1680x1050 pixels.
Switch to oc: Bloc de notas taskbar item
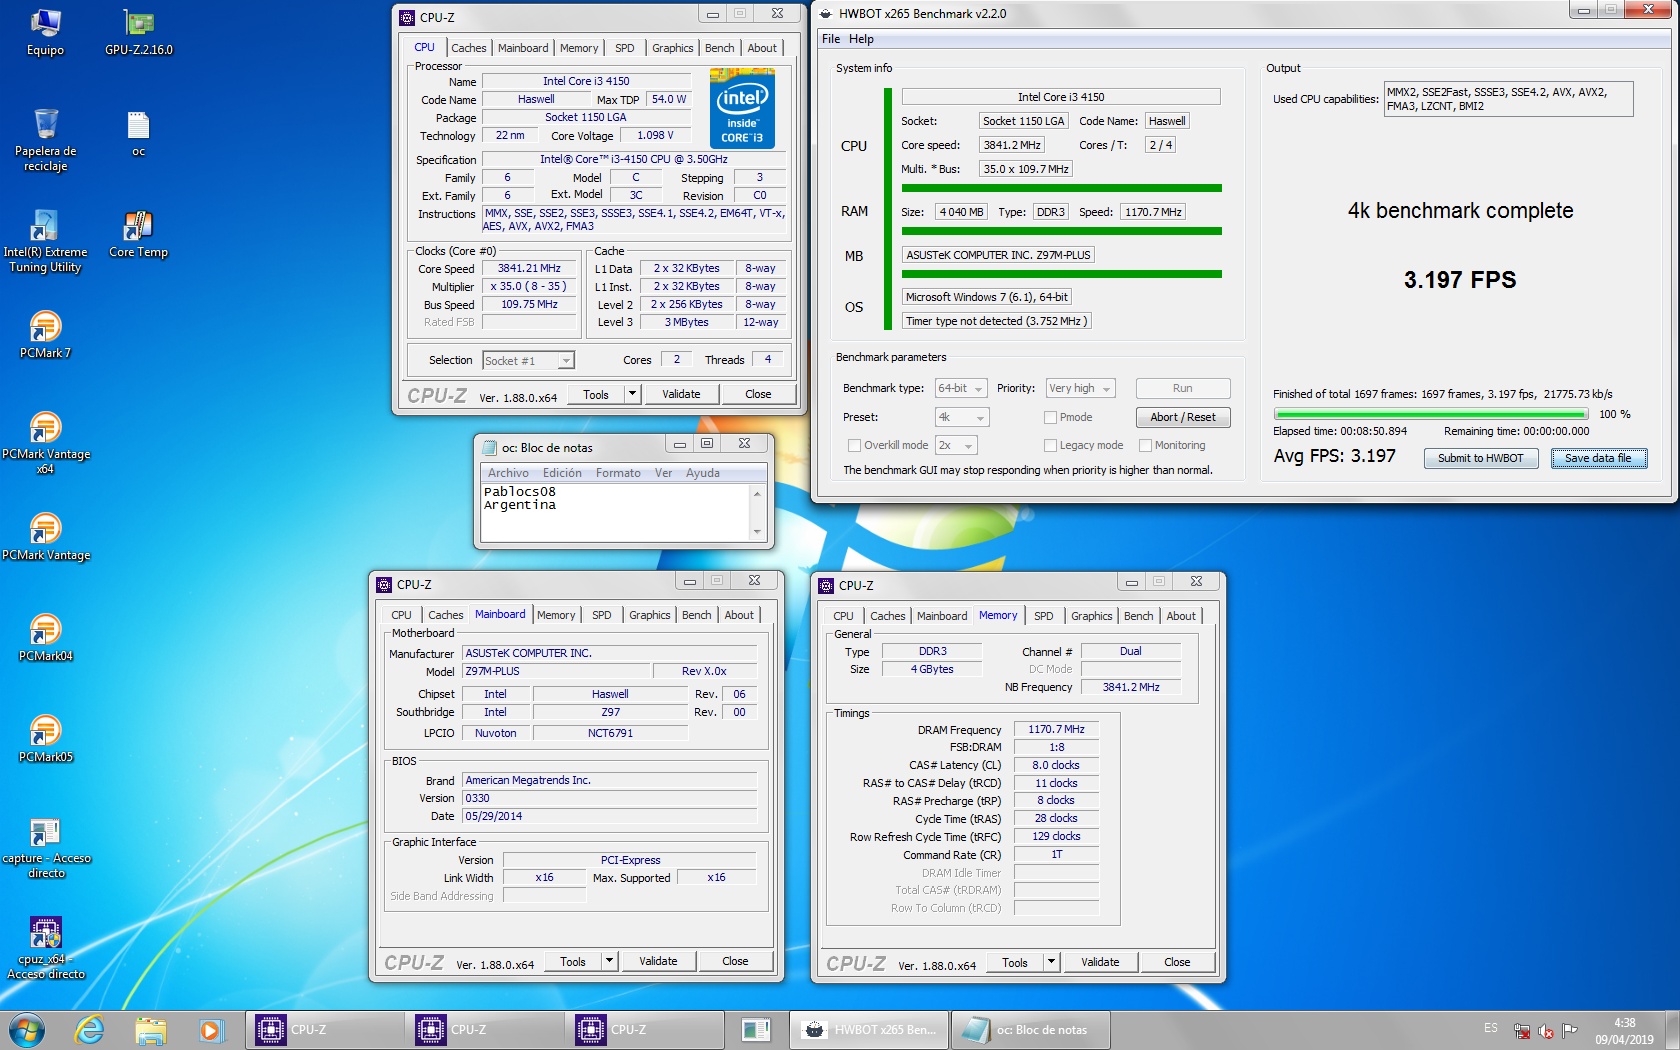(1030, 1030)
